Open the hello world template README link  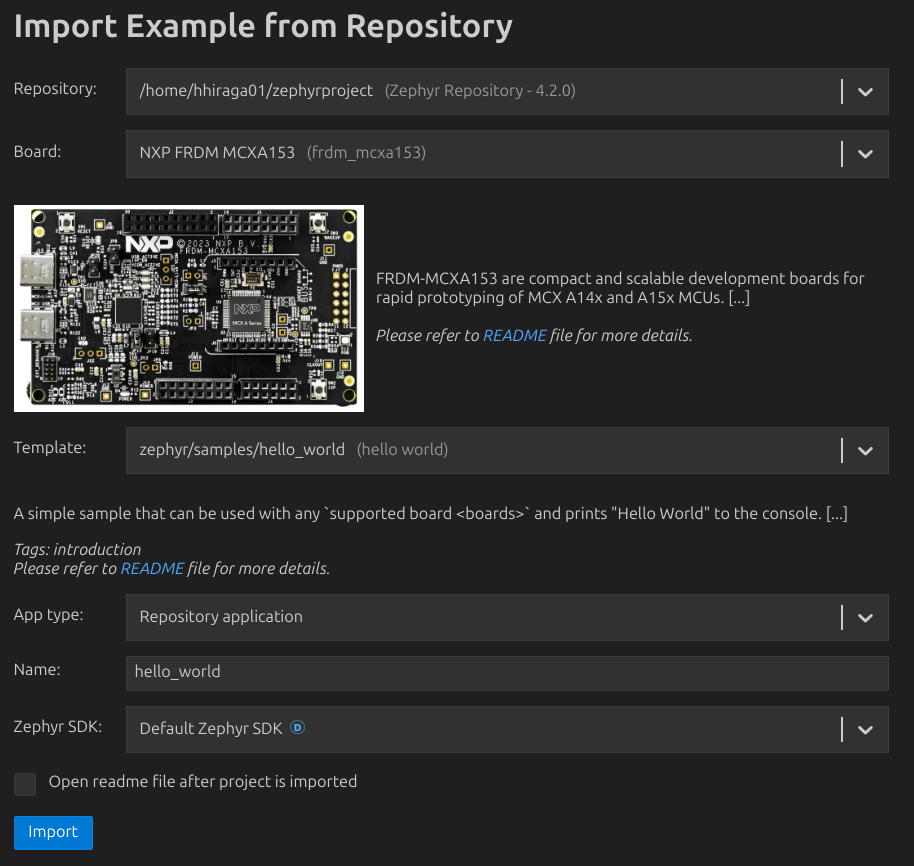(x=152, y=569)
